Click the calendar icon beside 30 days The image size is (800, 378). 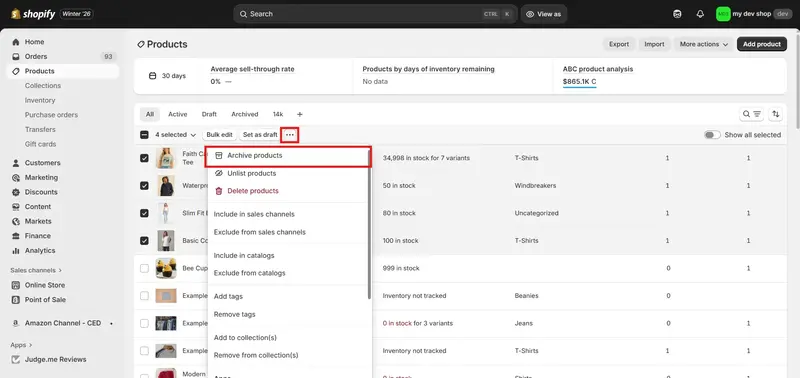[x=152, y=76]
